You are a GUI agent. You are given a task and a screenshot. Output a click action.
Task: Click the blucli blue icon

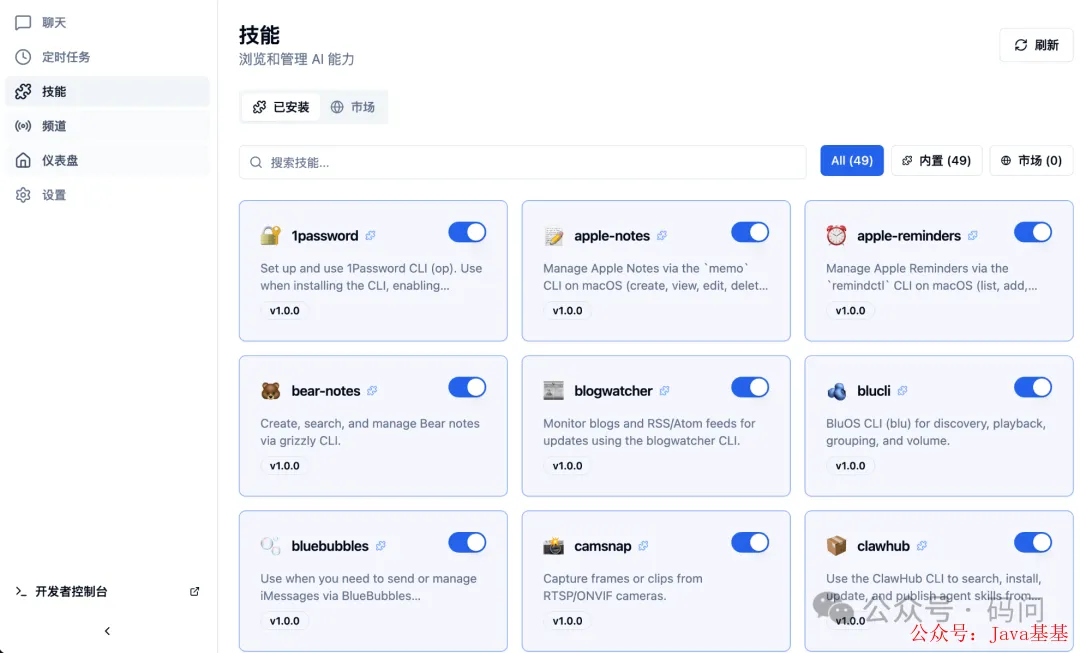pyautogui.click(x=836, y=391)
